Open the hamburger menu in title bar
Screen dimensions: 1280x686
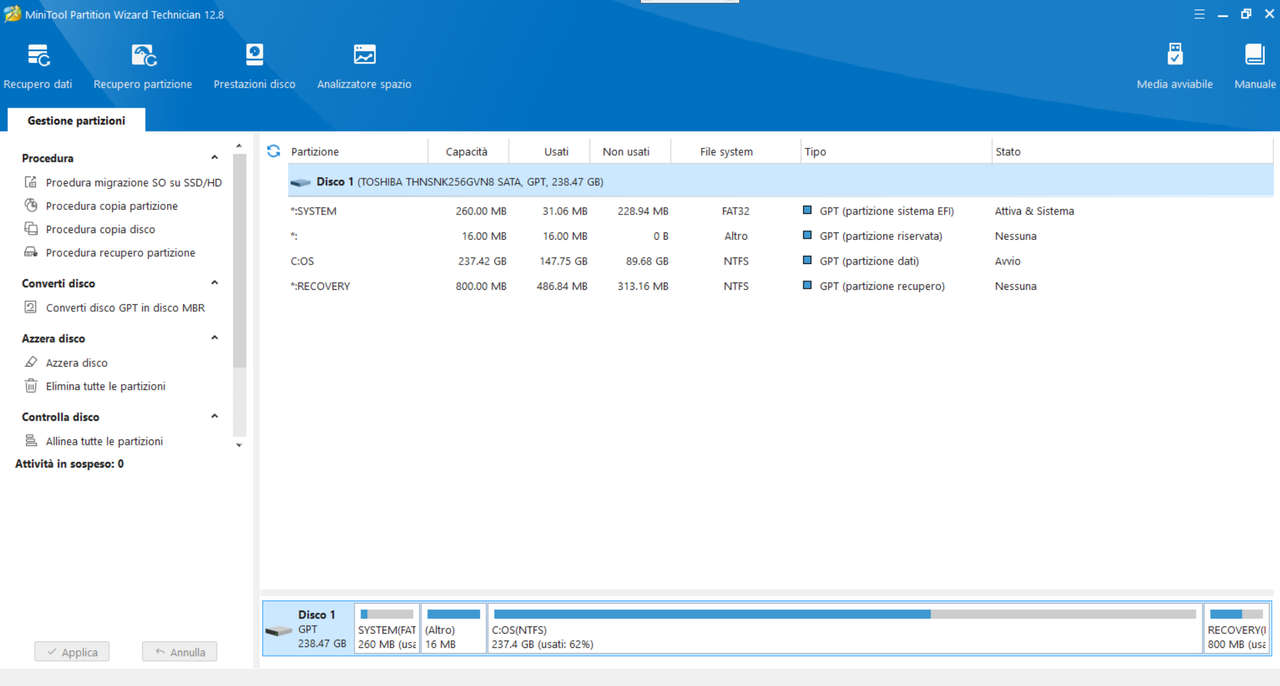click(1199, 14)
